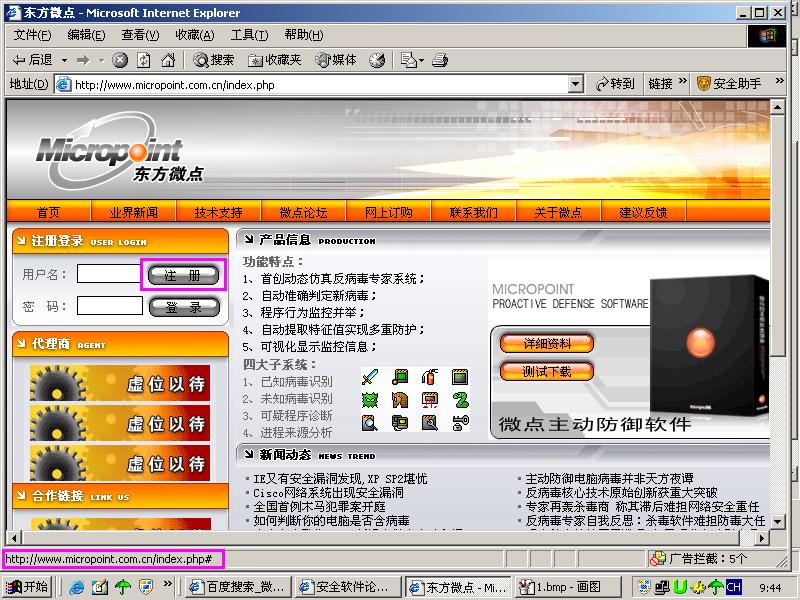
Task: Open news link IE又有安全漏洞发现
Action: 340,479
